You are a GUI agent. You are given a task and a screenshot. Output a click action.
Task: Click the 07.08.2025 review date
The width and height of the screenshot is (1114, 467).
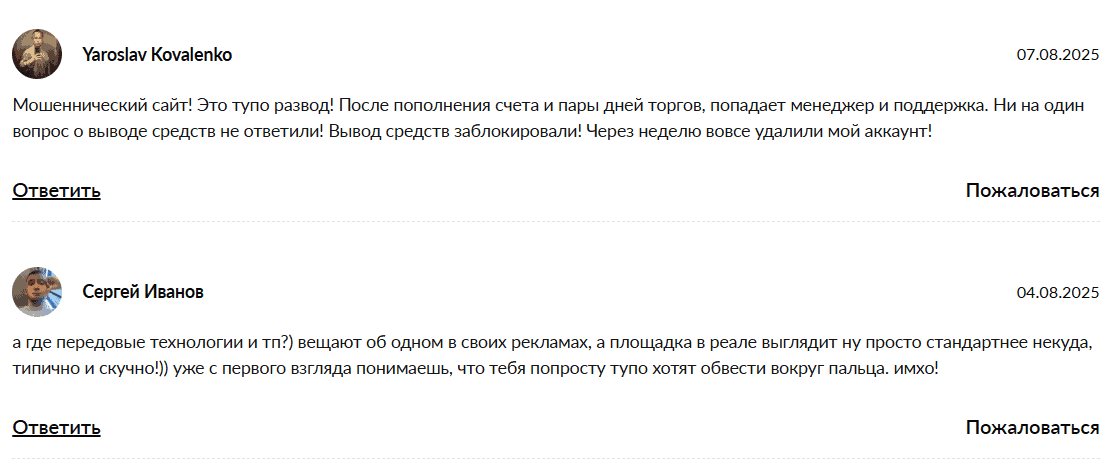1058,55
